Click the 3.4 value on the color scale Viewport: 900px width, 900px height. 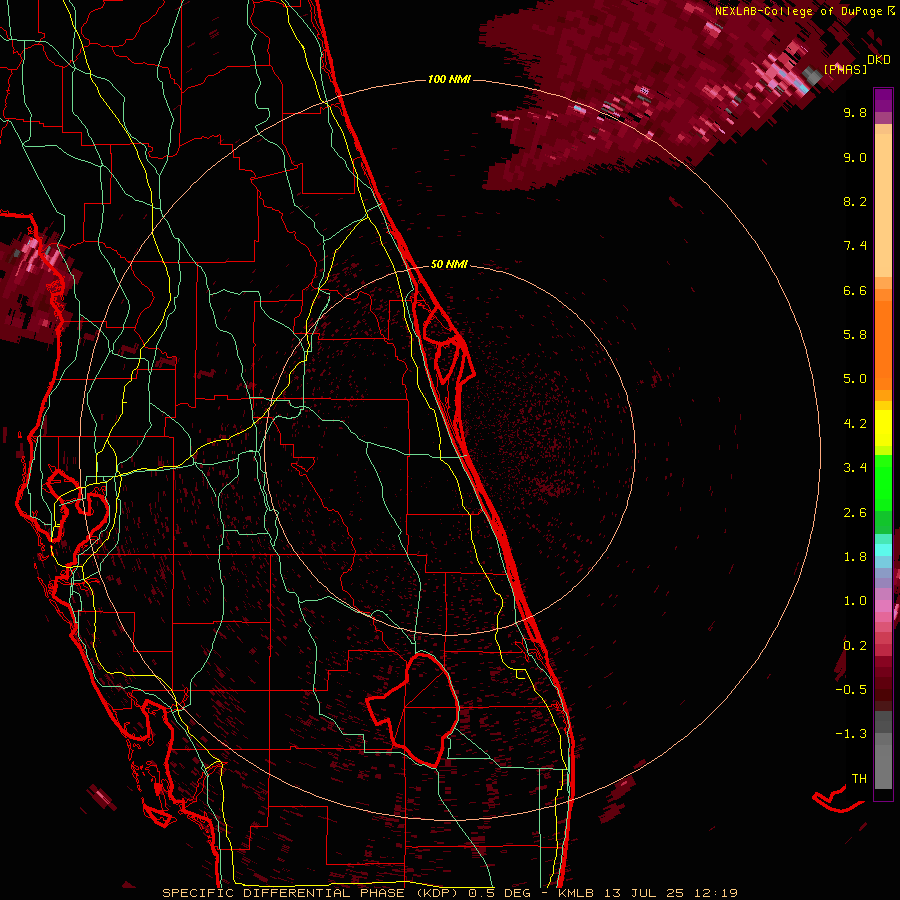tap(855, 468)
